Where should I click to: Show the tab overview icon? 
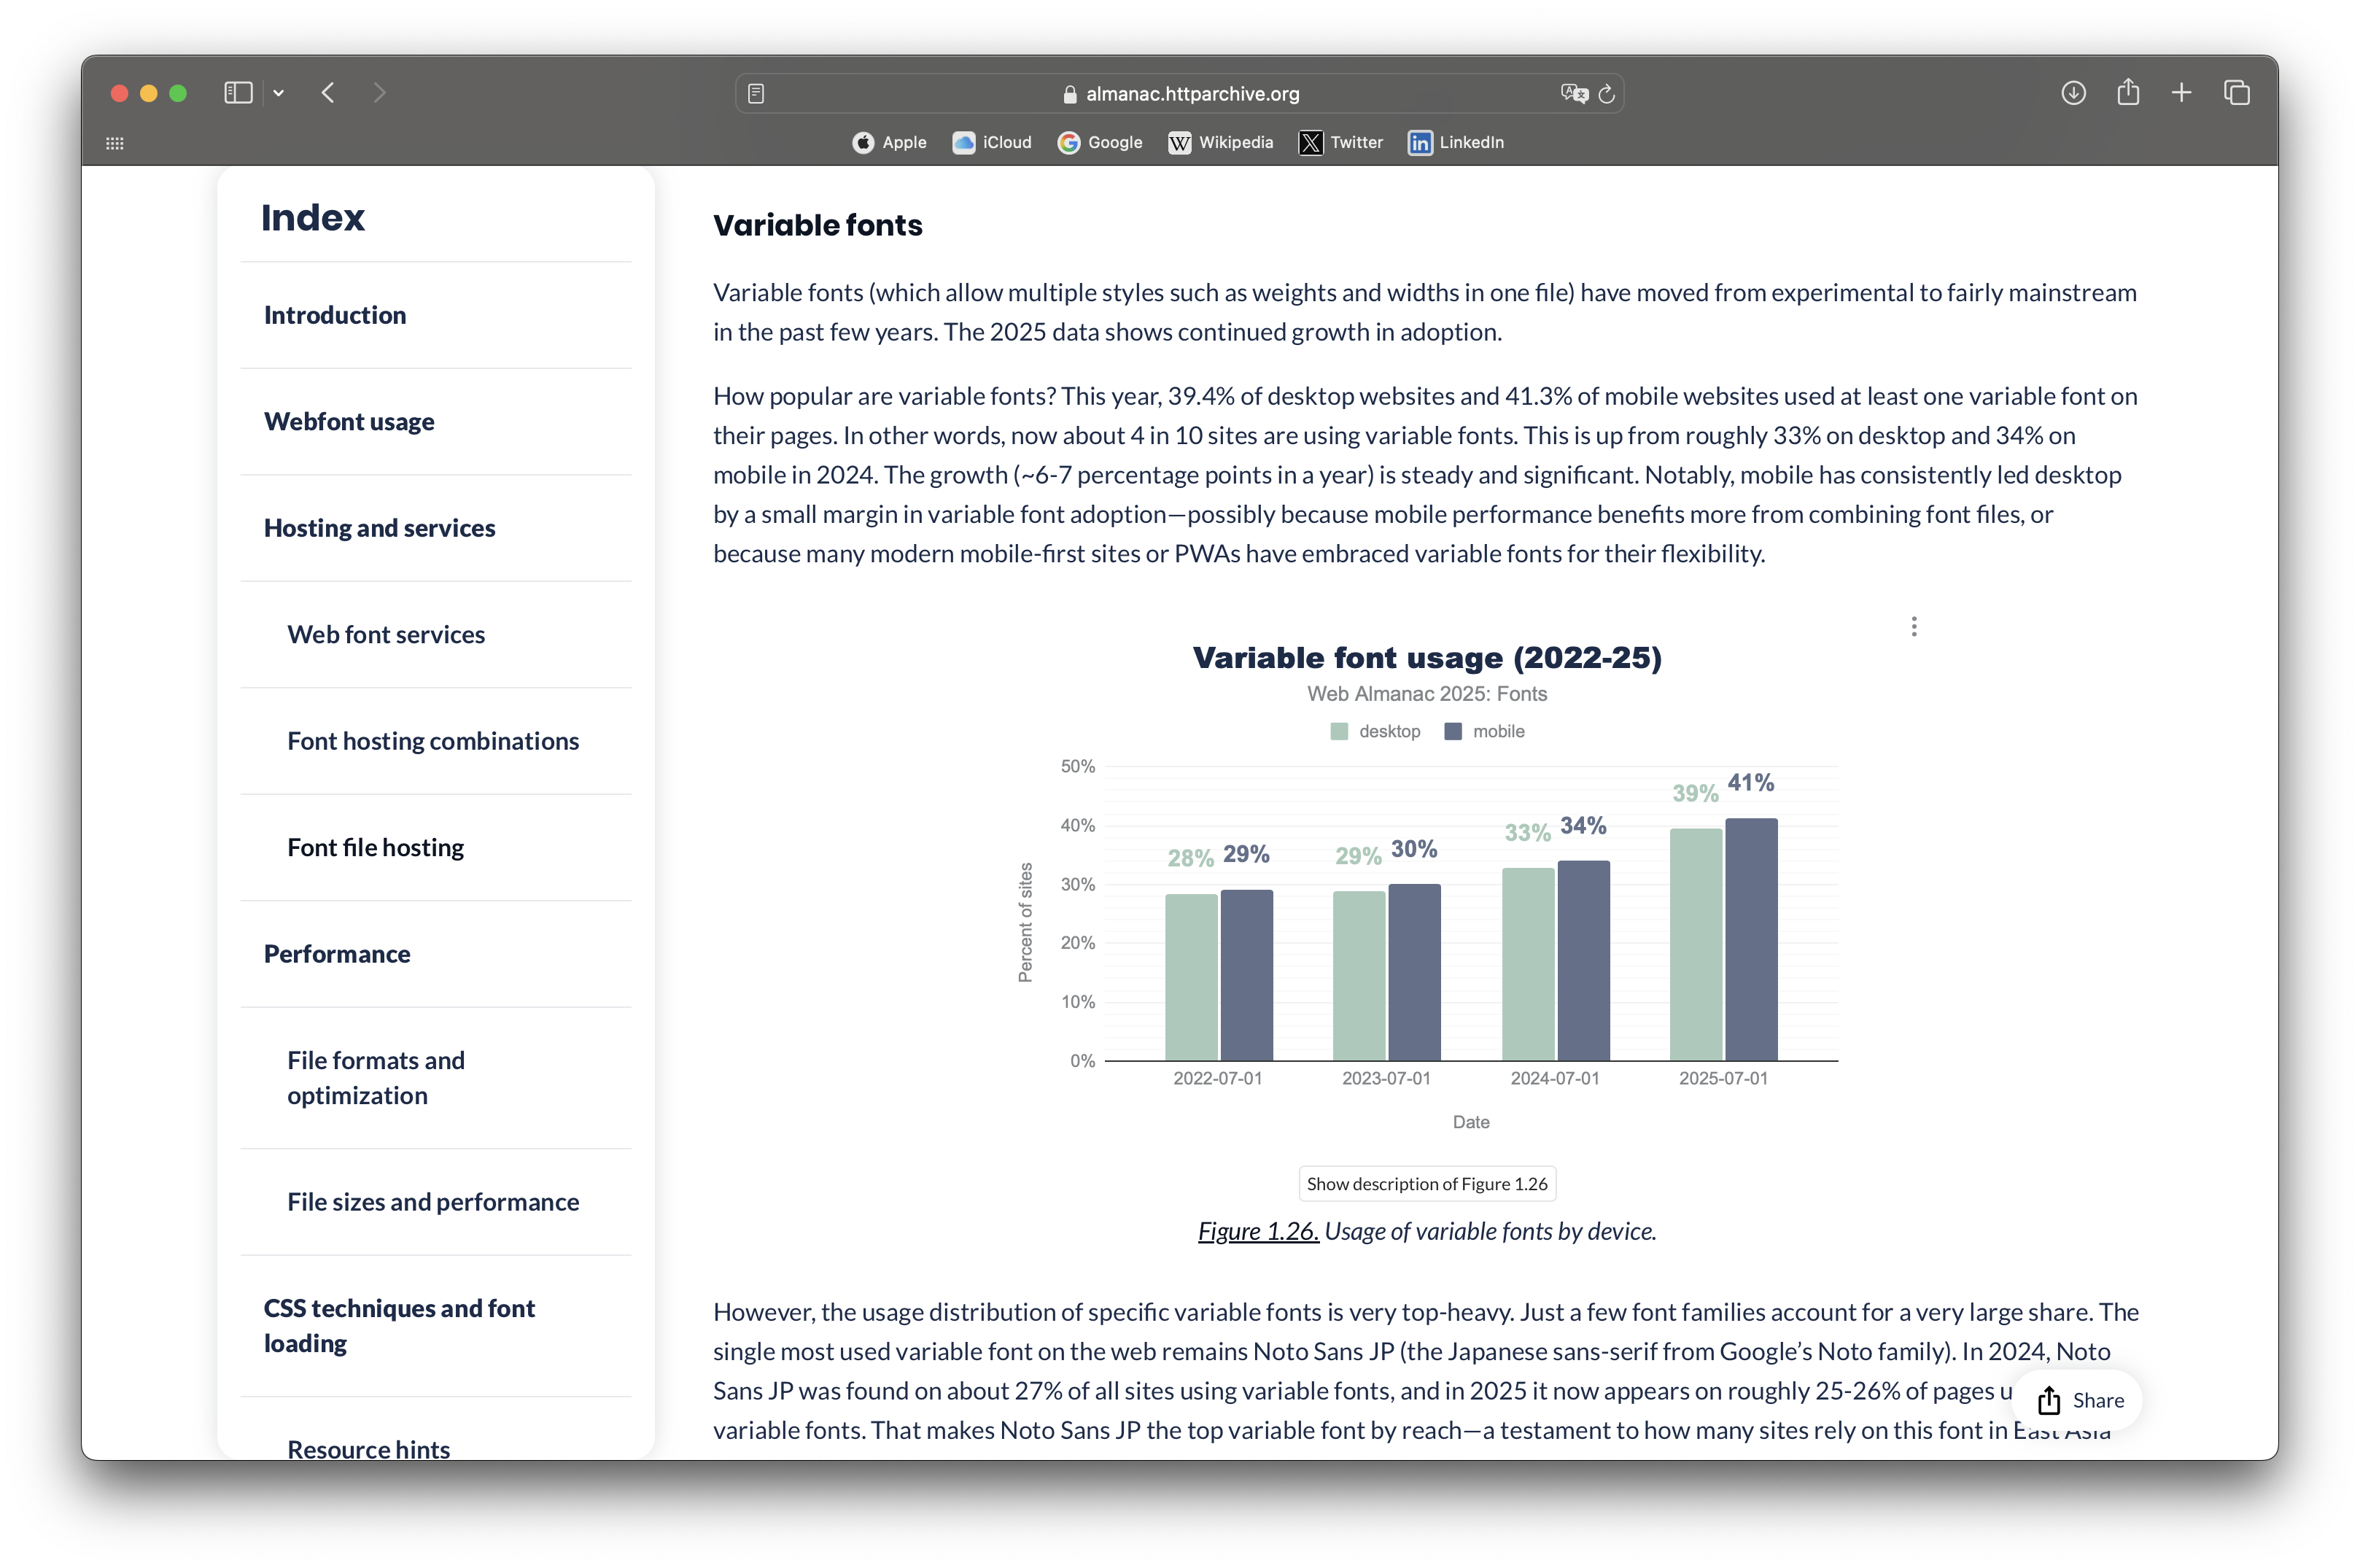2237,93
